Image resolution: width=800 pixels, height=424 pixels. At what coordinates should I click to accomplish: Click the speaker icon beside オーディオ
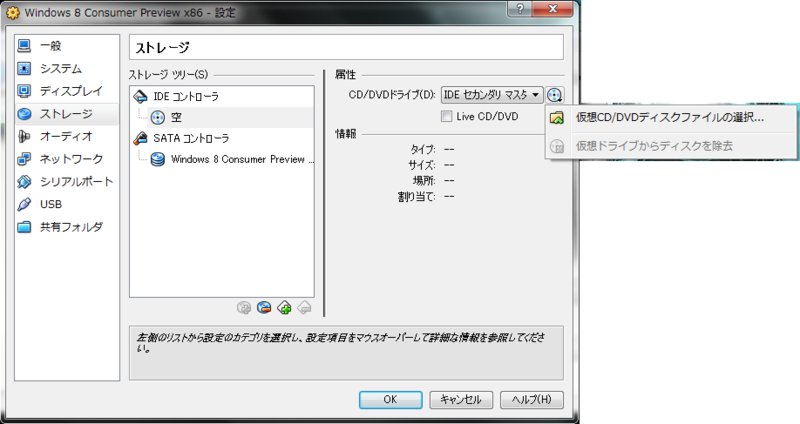(x=24, y=136)
